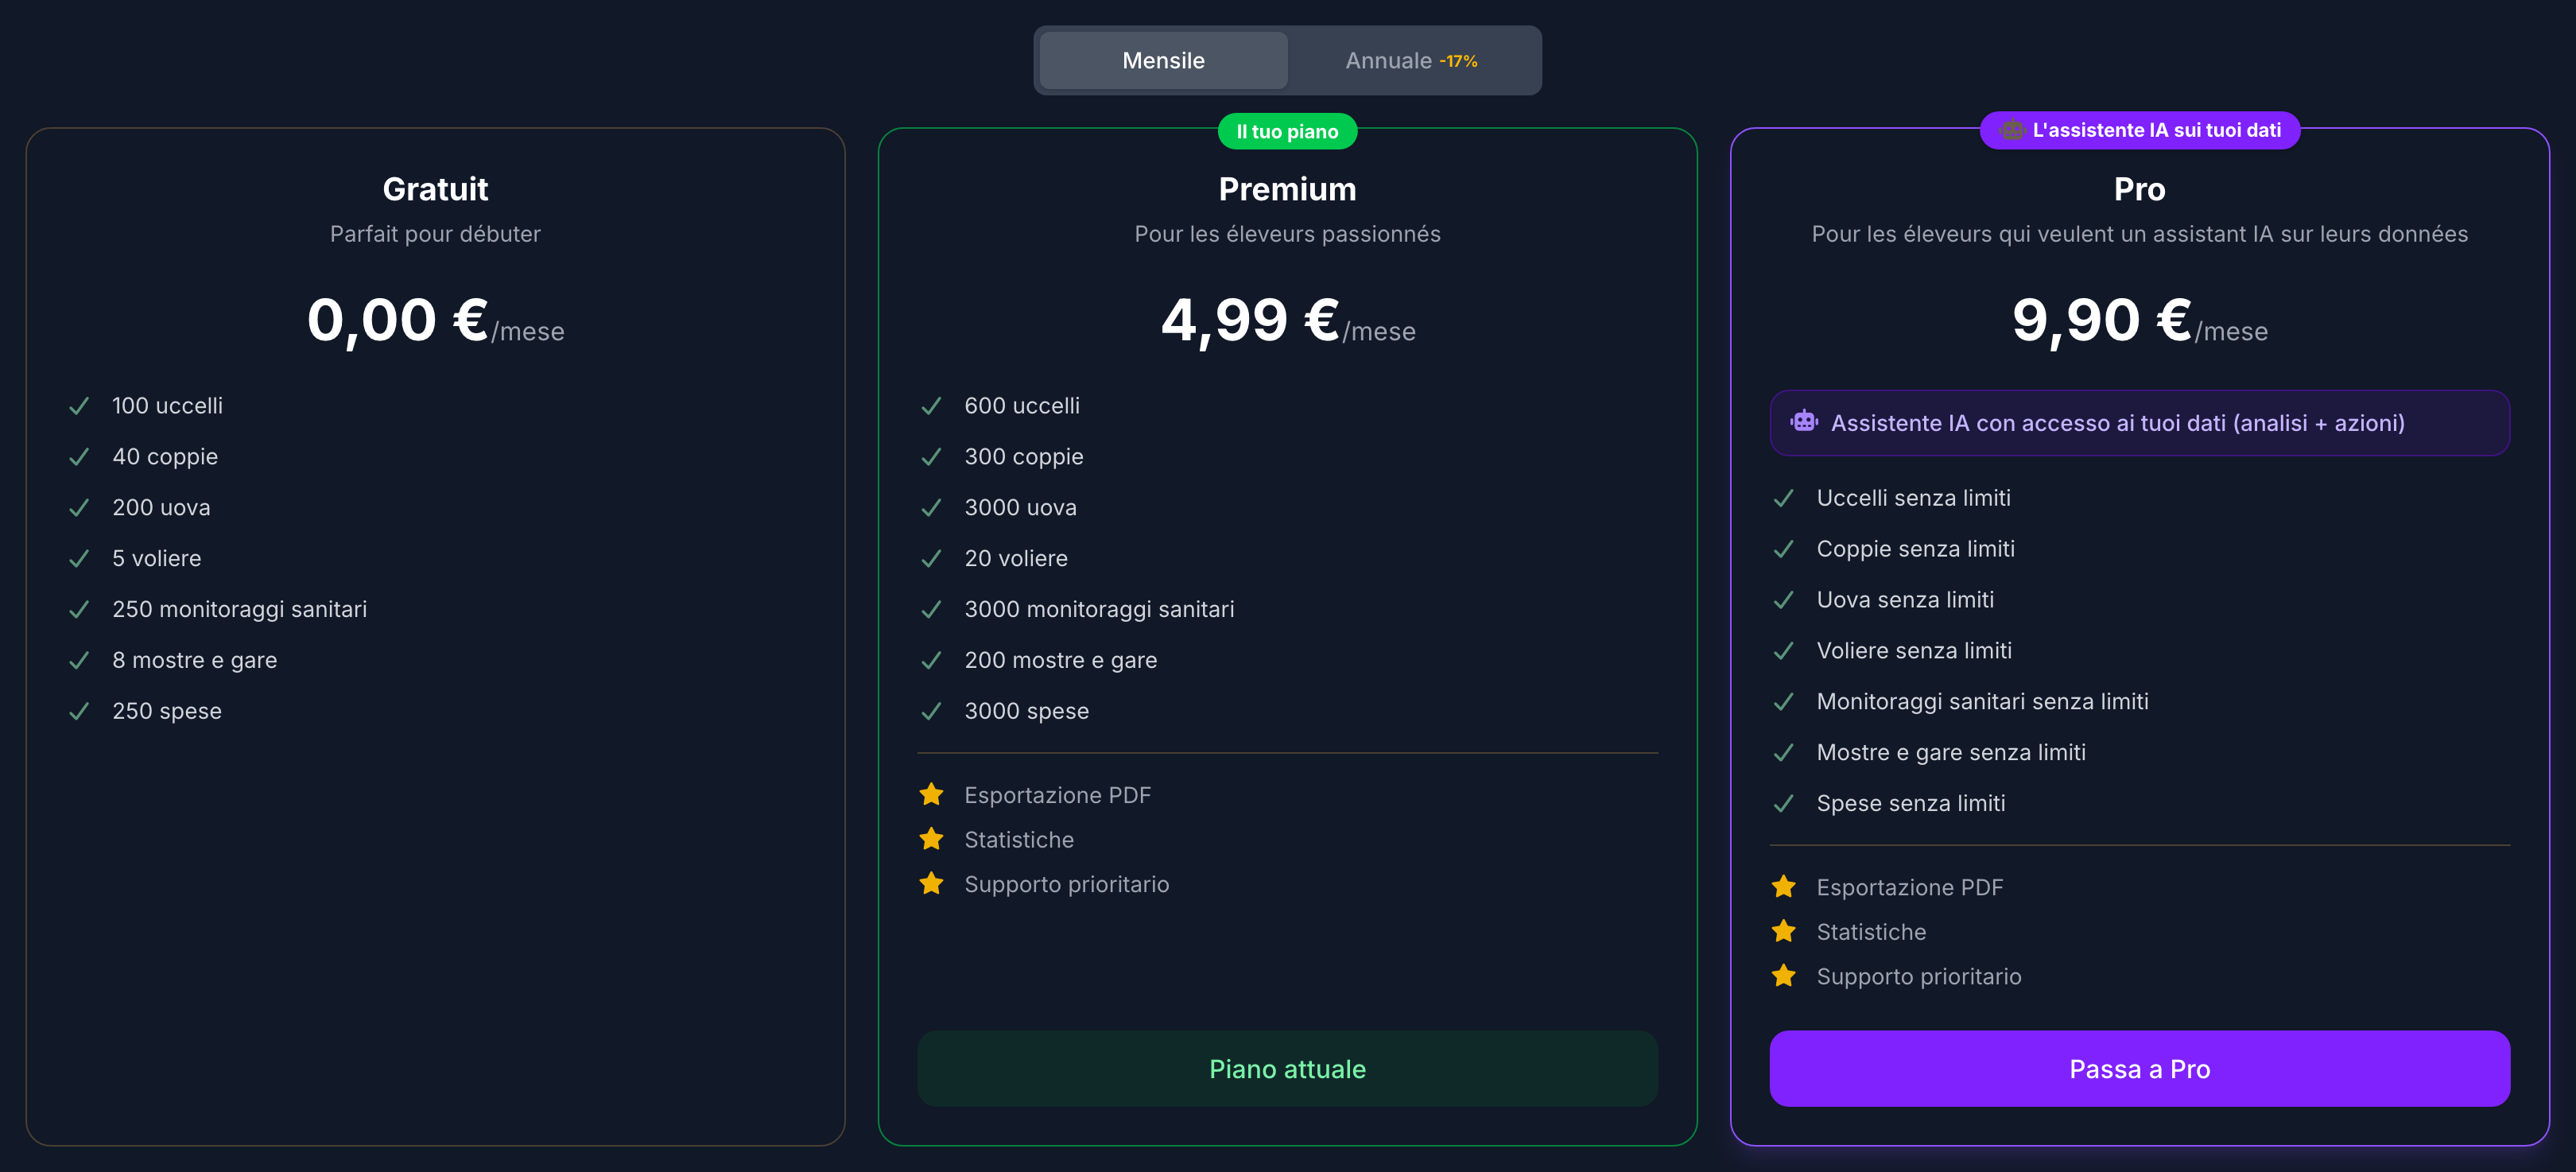Click the Premium price 4,99 €

tap(1250, 320)
